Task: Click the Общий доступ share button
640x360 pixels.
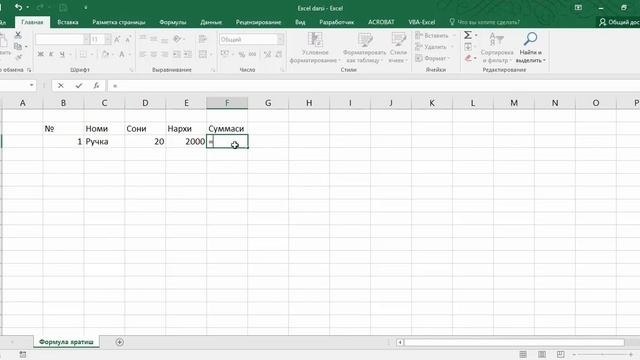Action: coord(618,22)
